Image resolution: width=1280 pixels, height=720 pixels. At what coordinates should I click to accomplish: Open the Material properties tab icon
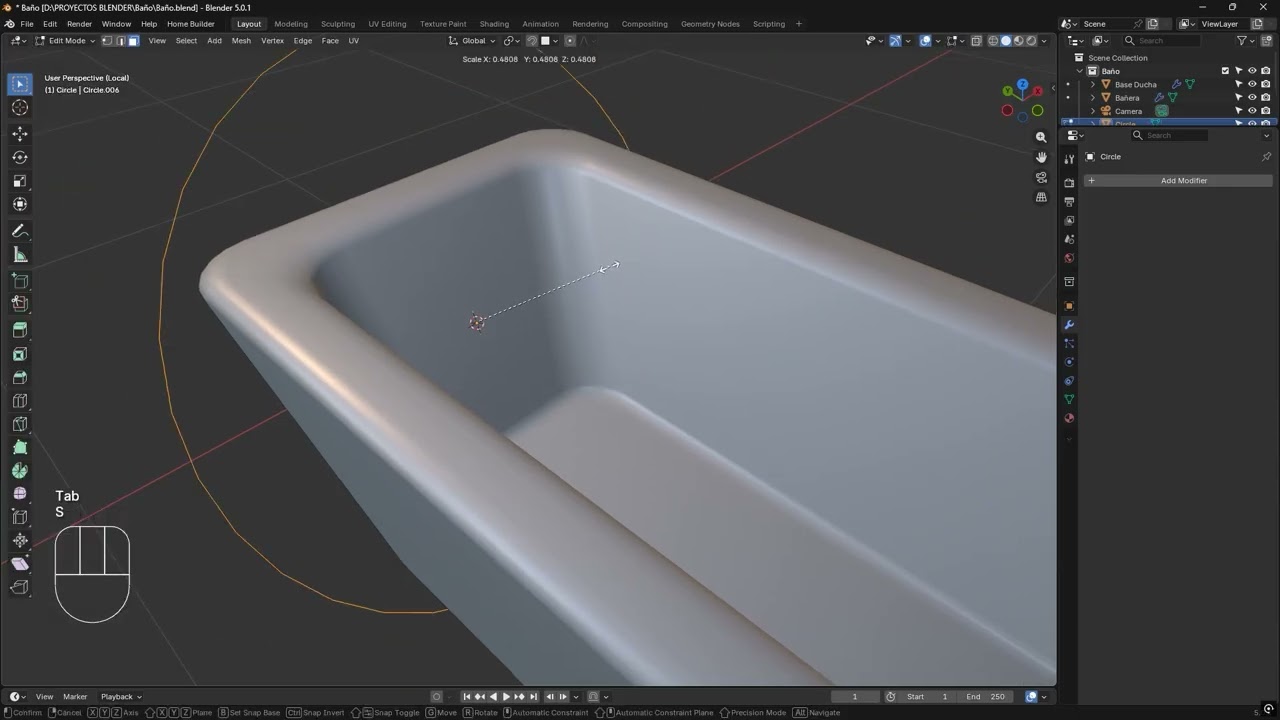point(1069,419)
